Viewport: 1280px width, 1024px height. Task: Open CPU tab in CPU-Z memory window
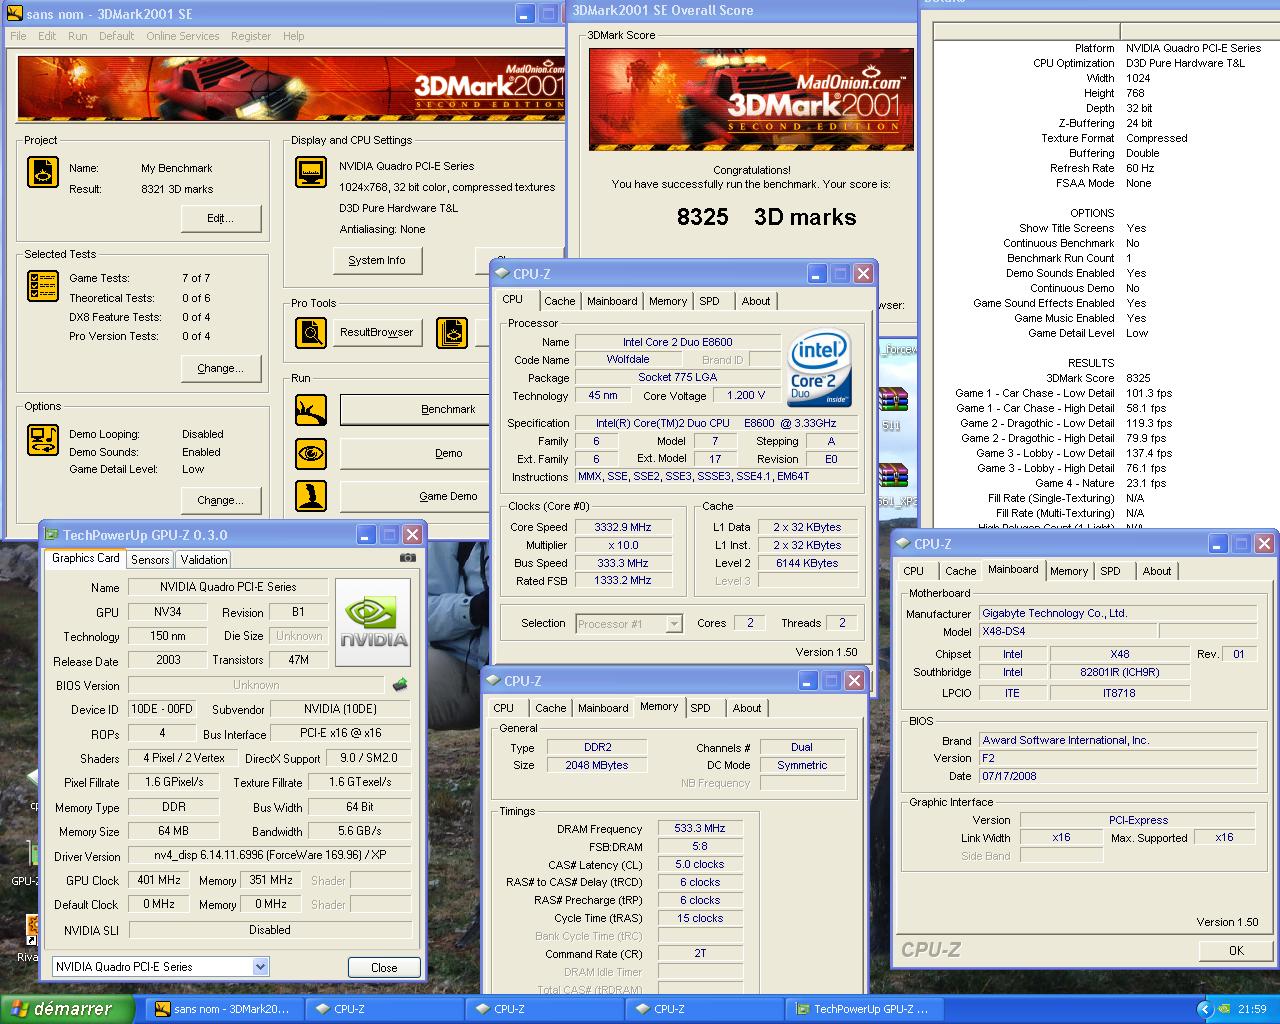(x=504, y=708)
